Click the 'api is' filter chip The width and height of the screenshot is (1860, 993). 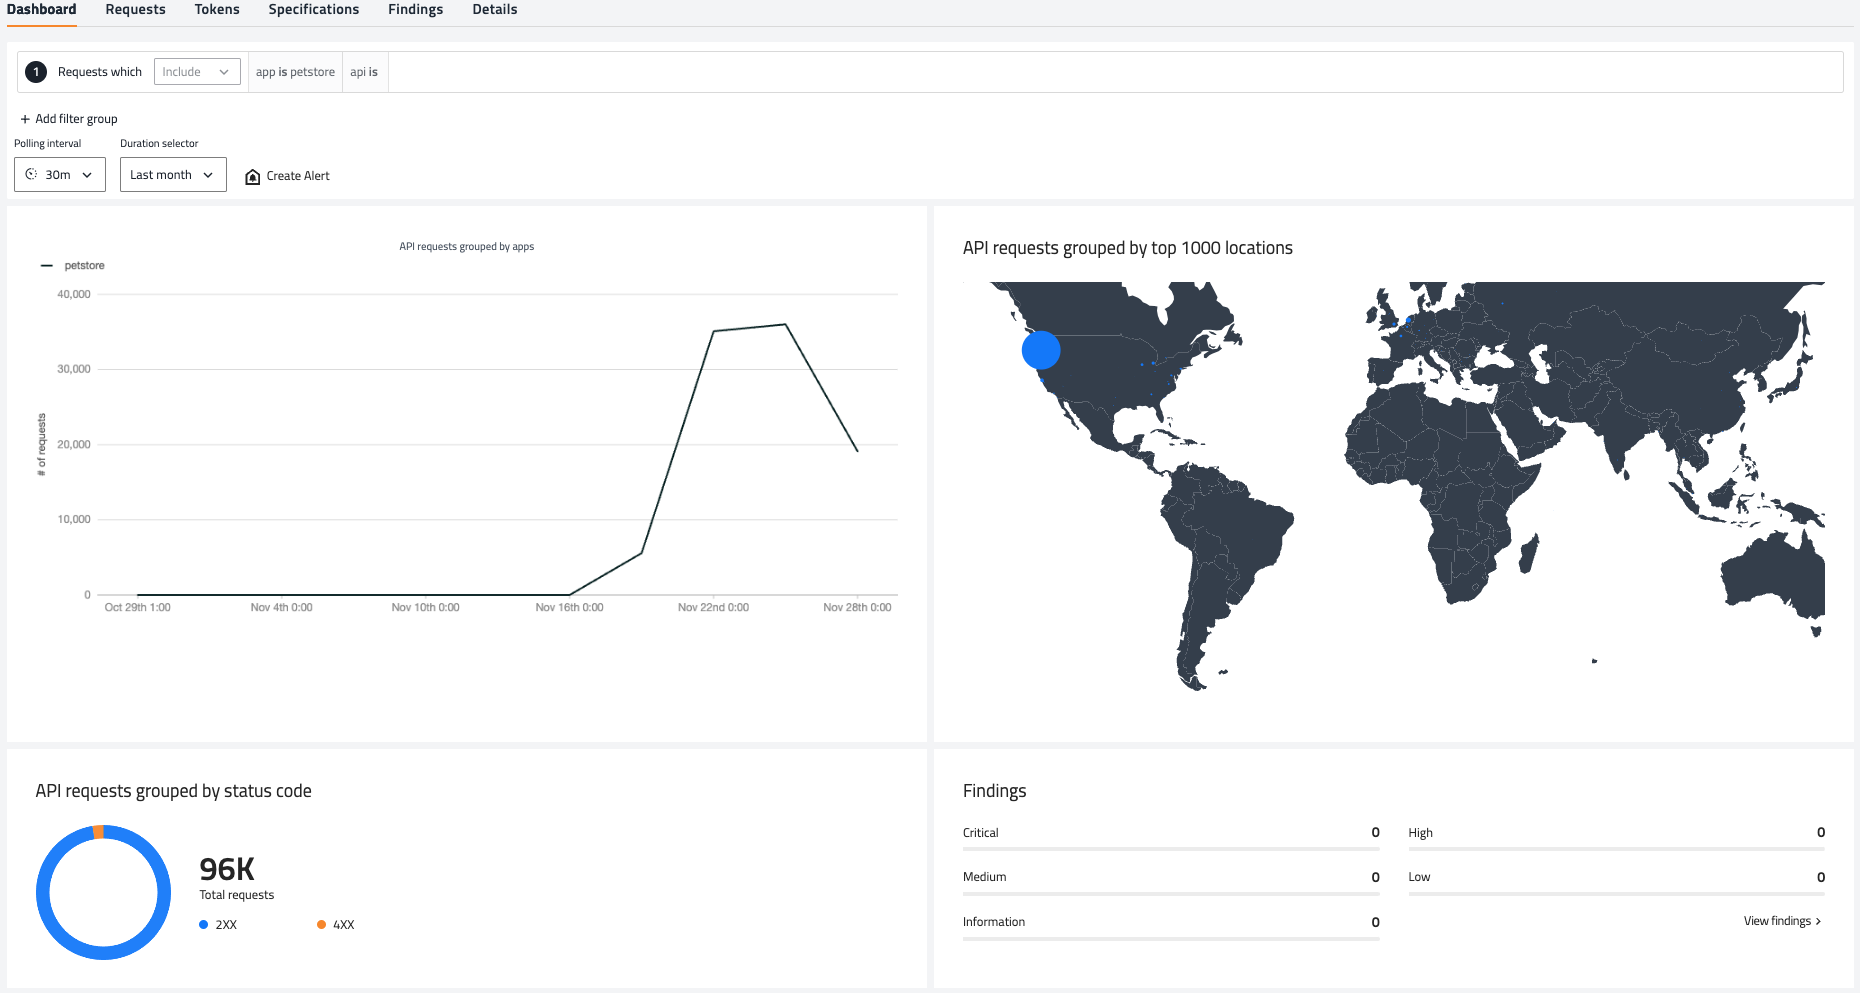tap(364, 72)
